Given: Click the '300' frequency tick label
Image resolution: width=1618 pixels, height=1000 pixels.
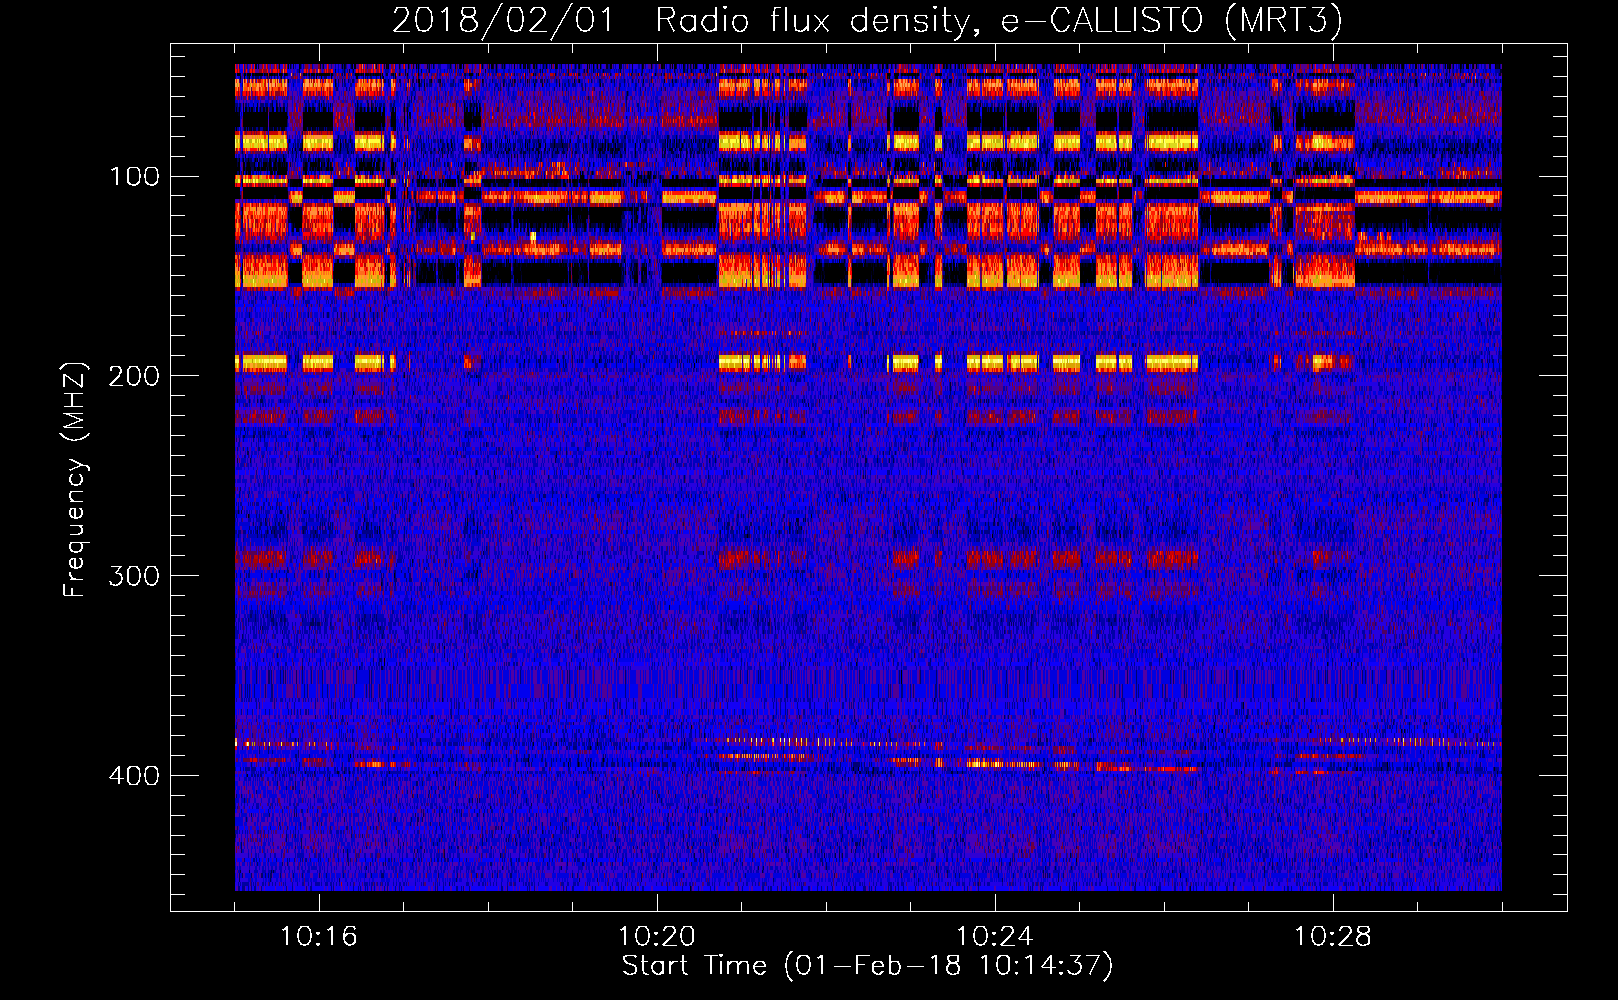Looking at the screenshot, I should pyautogui.click(x=134, y=576).
